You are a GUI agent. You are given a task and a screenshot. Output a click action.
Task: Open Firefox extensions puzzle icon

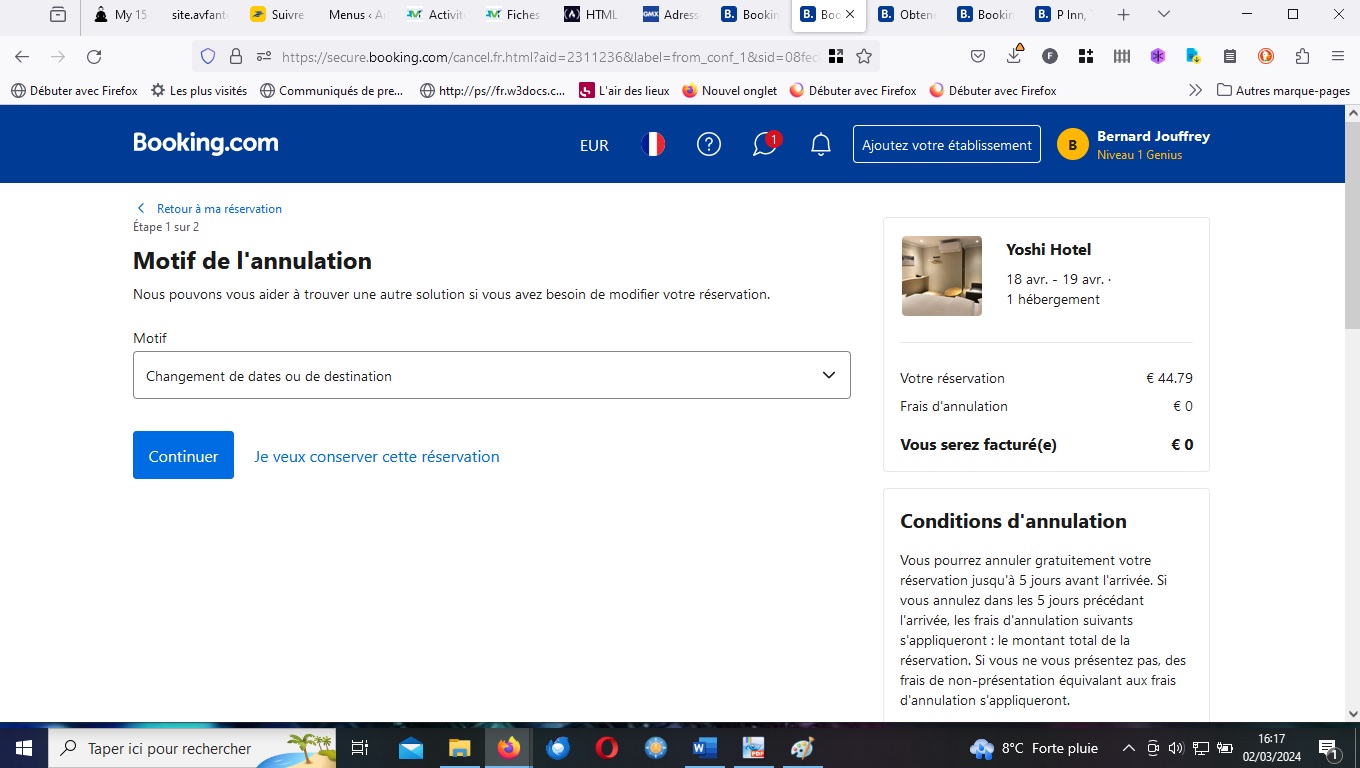(1302, 57)
